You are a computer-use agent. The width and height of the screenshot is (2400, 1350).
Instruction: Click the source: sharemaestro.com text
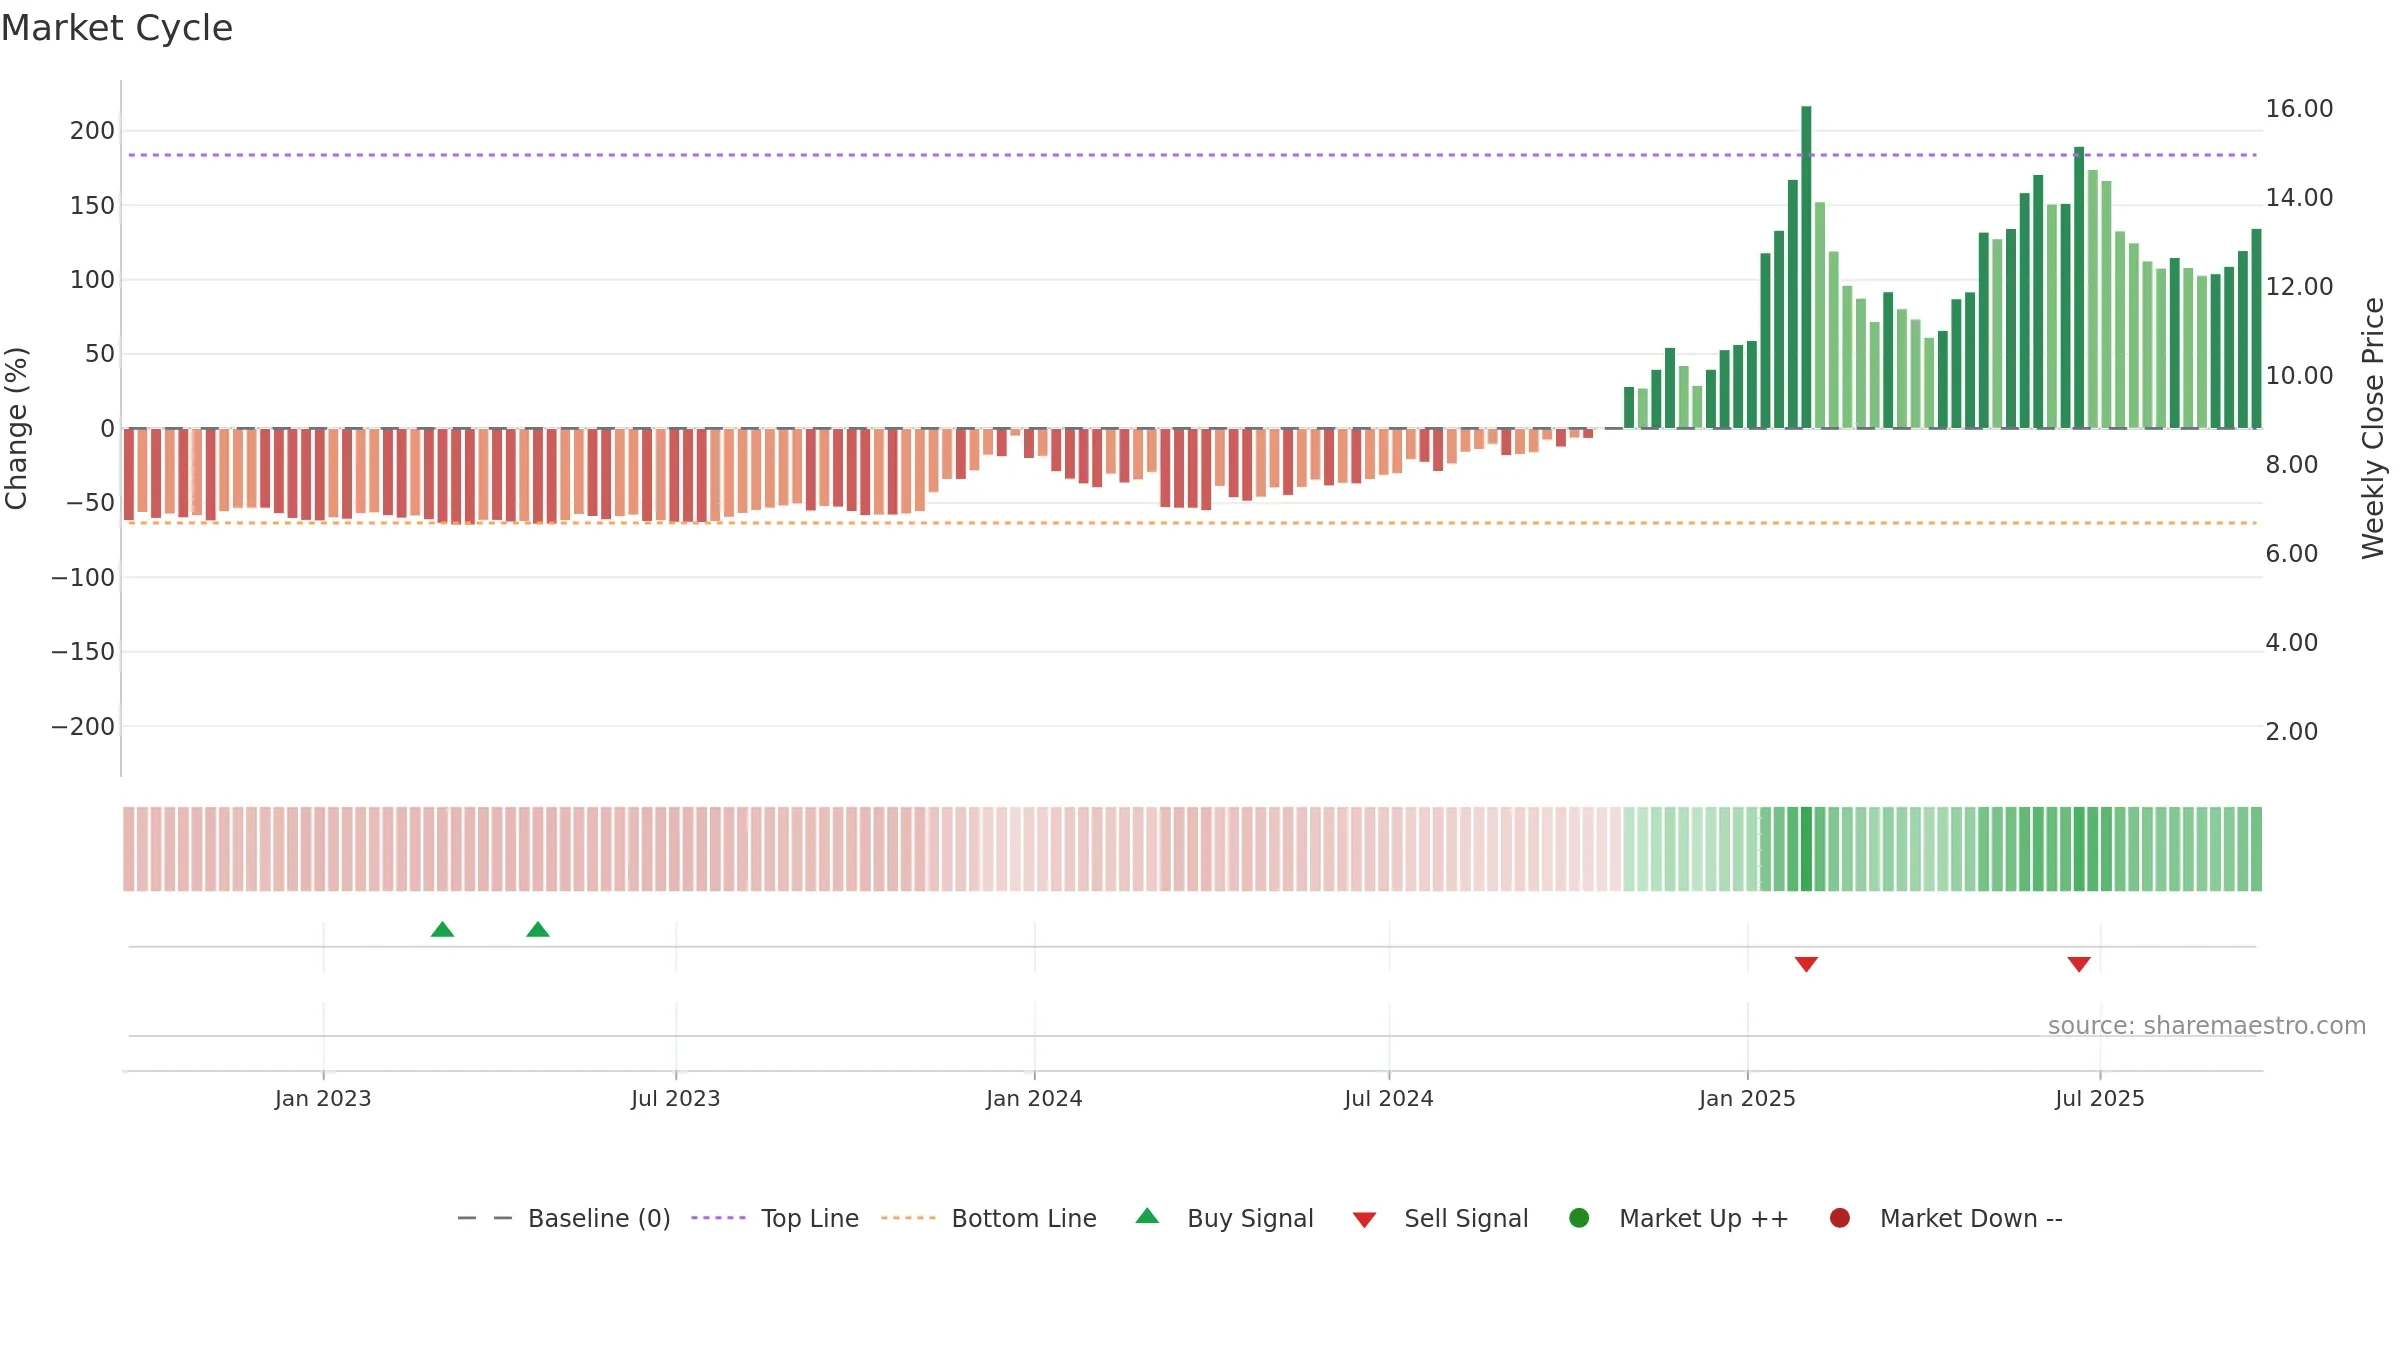pos(2207,1026)
